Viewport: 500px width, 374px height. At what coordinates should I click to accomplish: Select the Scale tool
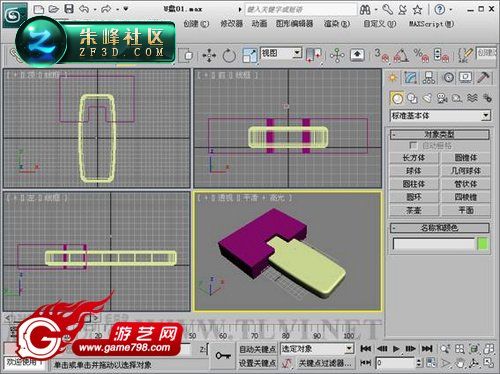tap(250, 55)
